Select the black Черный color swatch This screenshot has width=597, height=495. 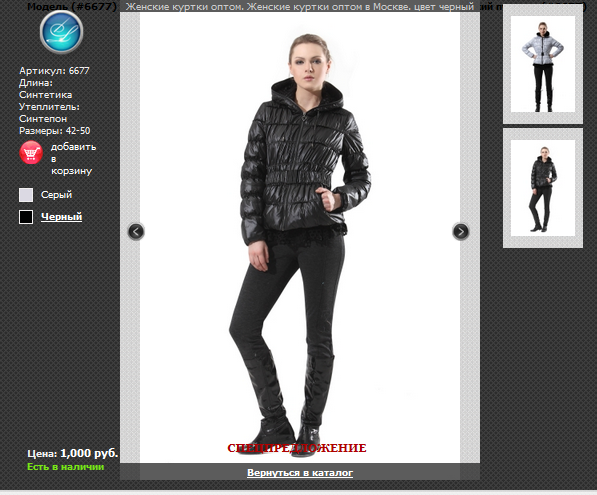26,217
